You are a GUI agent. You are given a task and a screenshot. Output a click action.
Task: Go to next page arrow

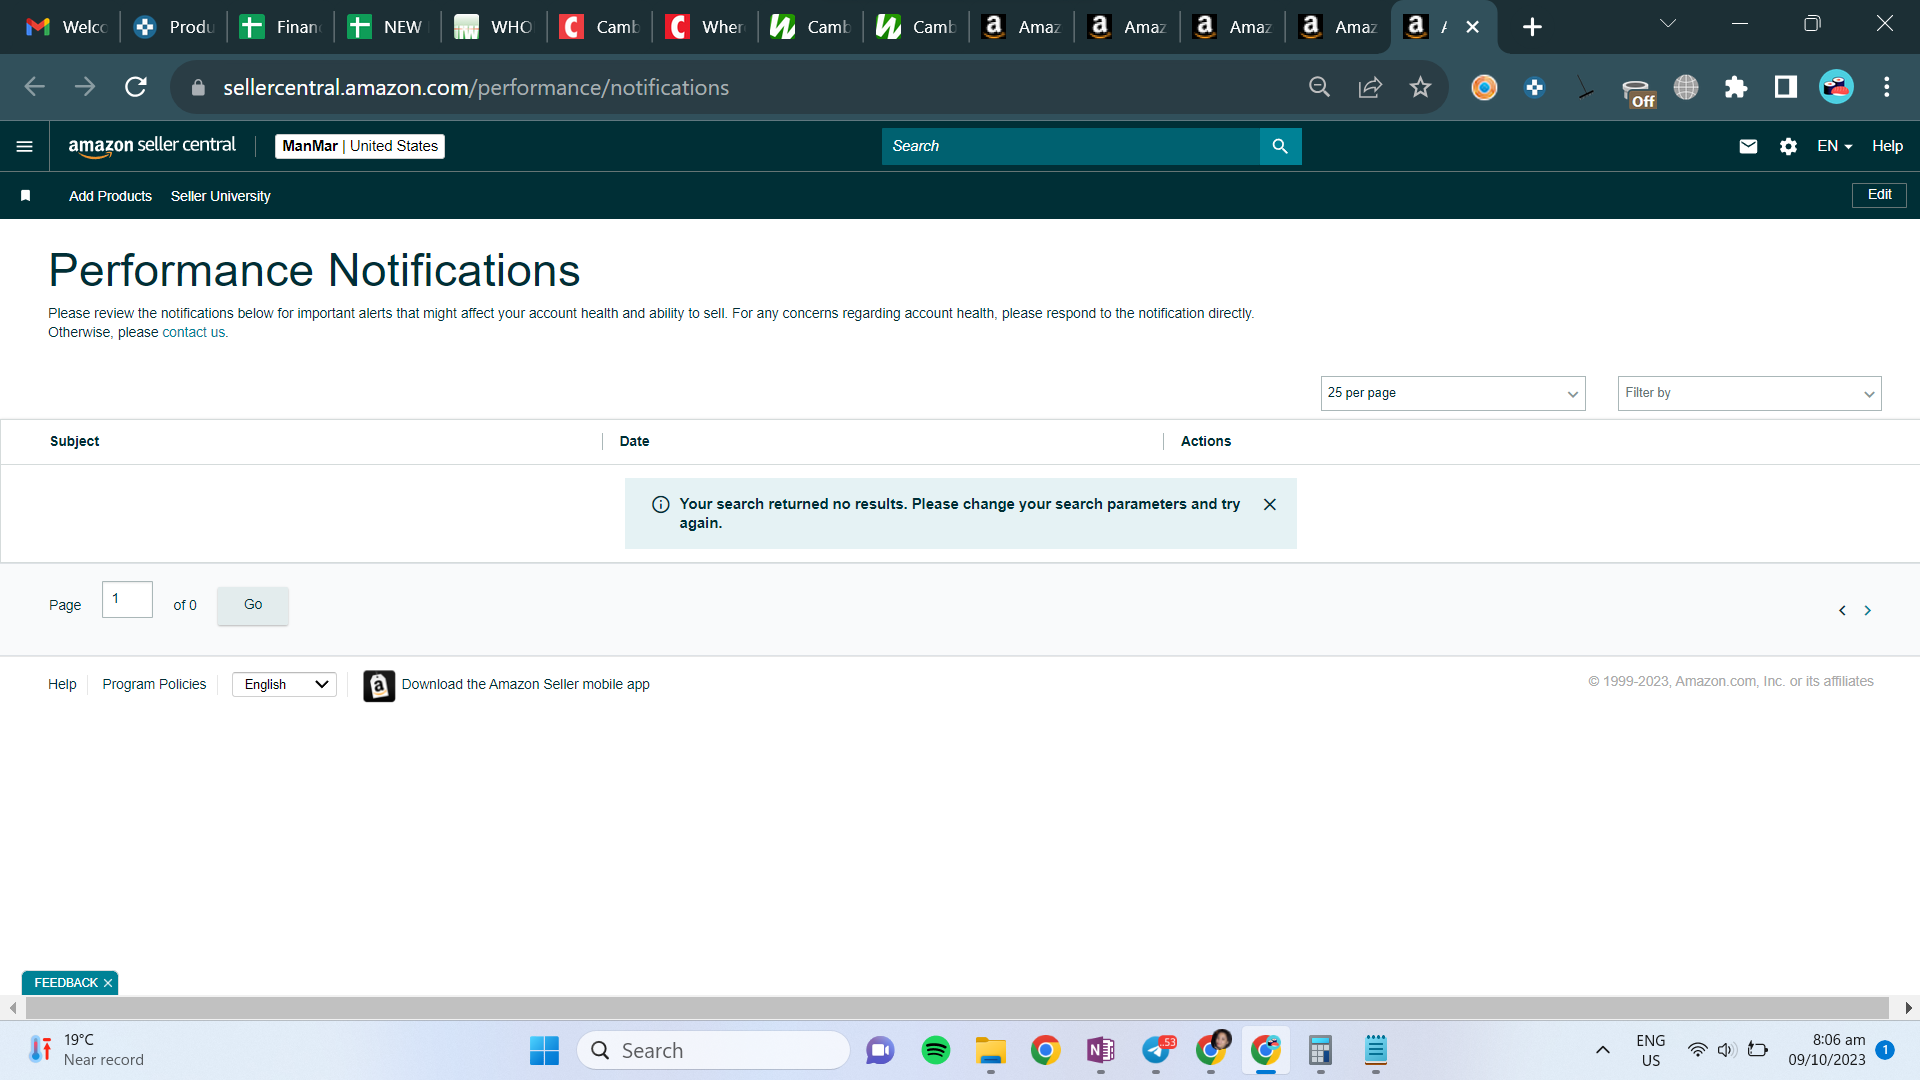[x=1867, y=610]
